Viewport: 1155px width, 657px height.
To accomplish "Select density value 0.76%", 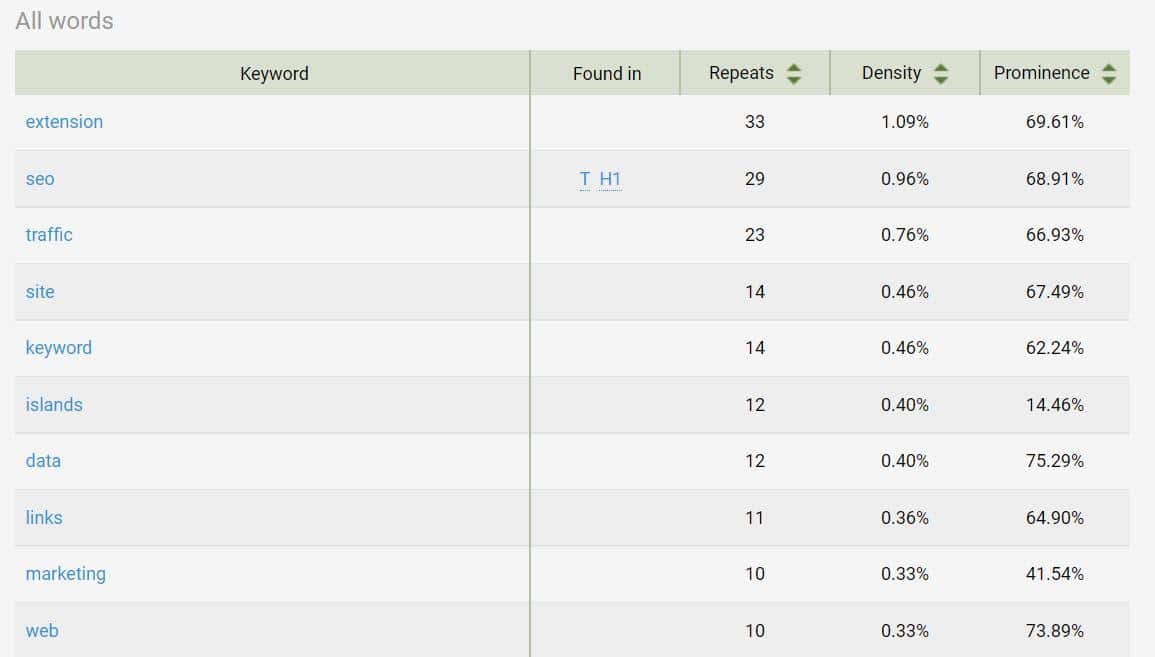I will coord(905,235).
